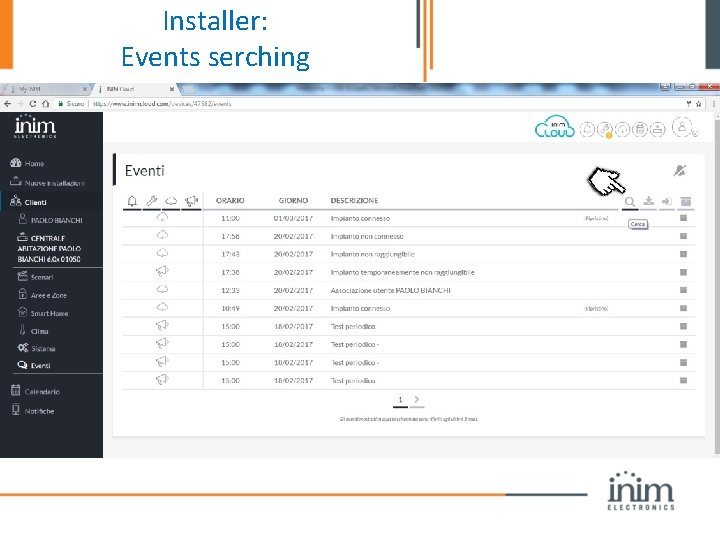This screenshot has height=540, width=720.
Task: Switch to the INIM Cloud browser tab
Action: click(134, 89)
